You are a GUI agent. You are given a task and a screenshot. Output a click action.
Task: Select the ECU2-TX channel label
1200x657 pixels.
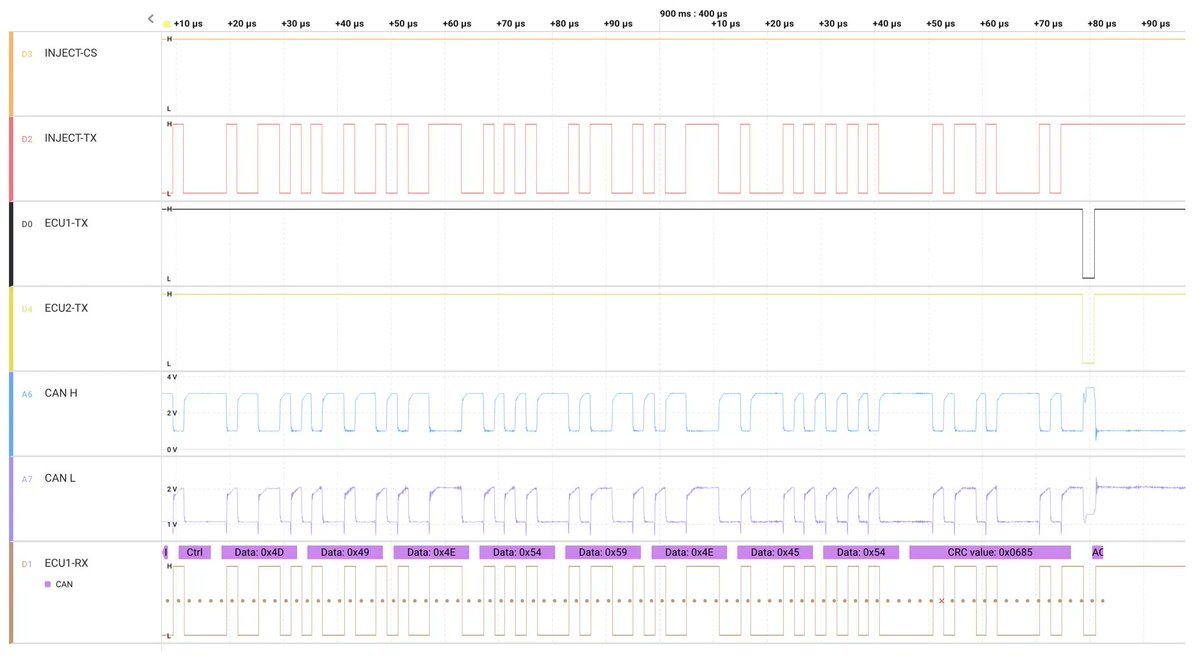click(66, 308)
